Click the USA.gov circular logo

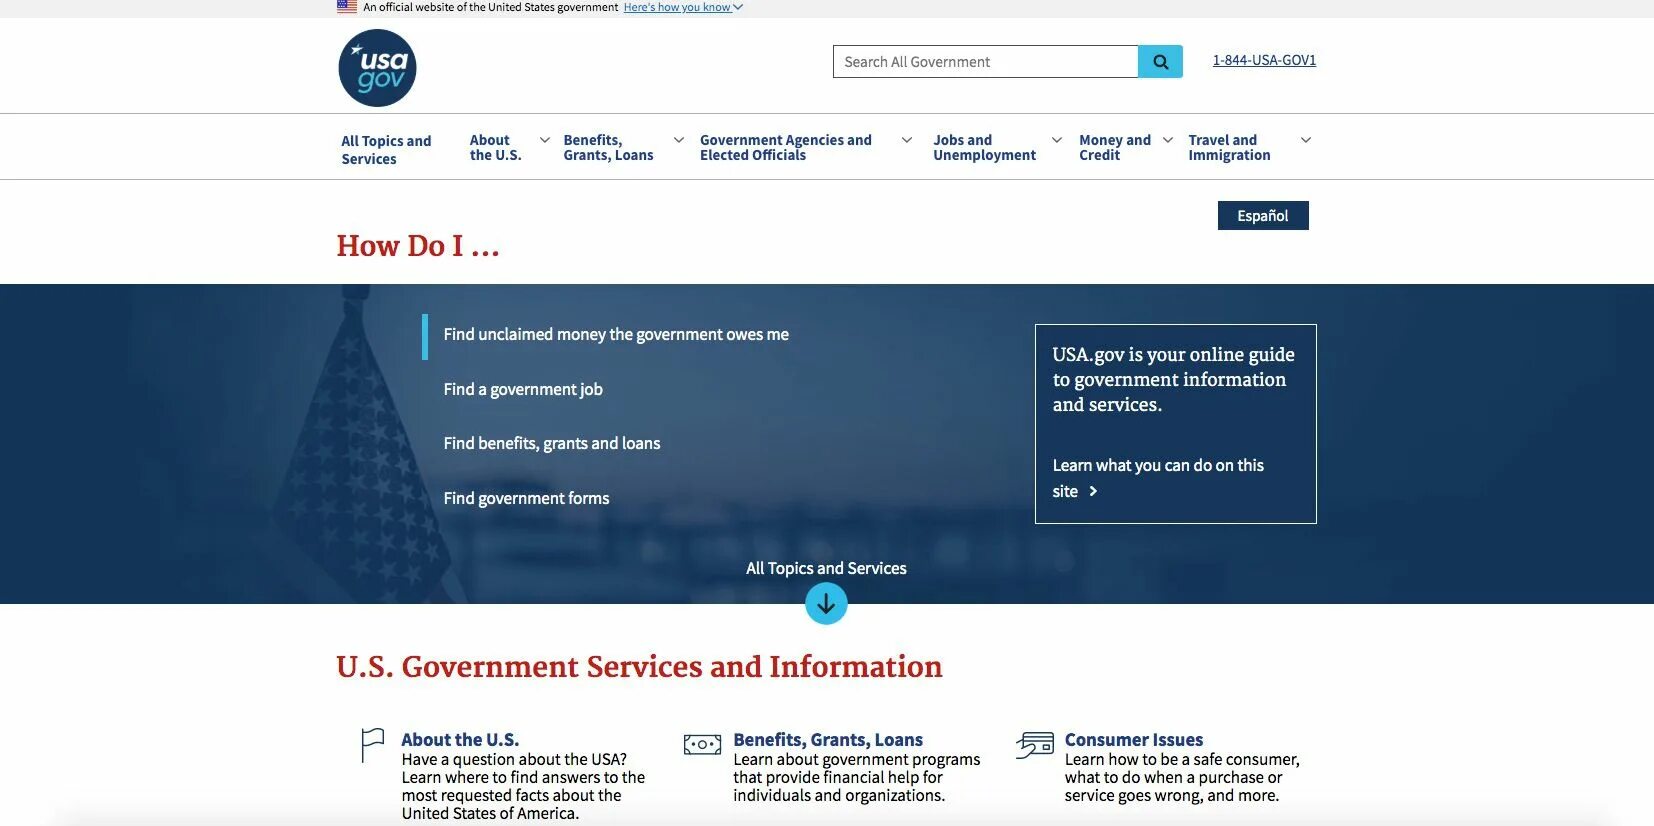click(x=377, y=68)
